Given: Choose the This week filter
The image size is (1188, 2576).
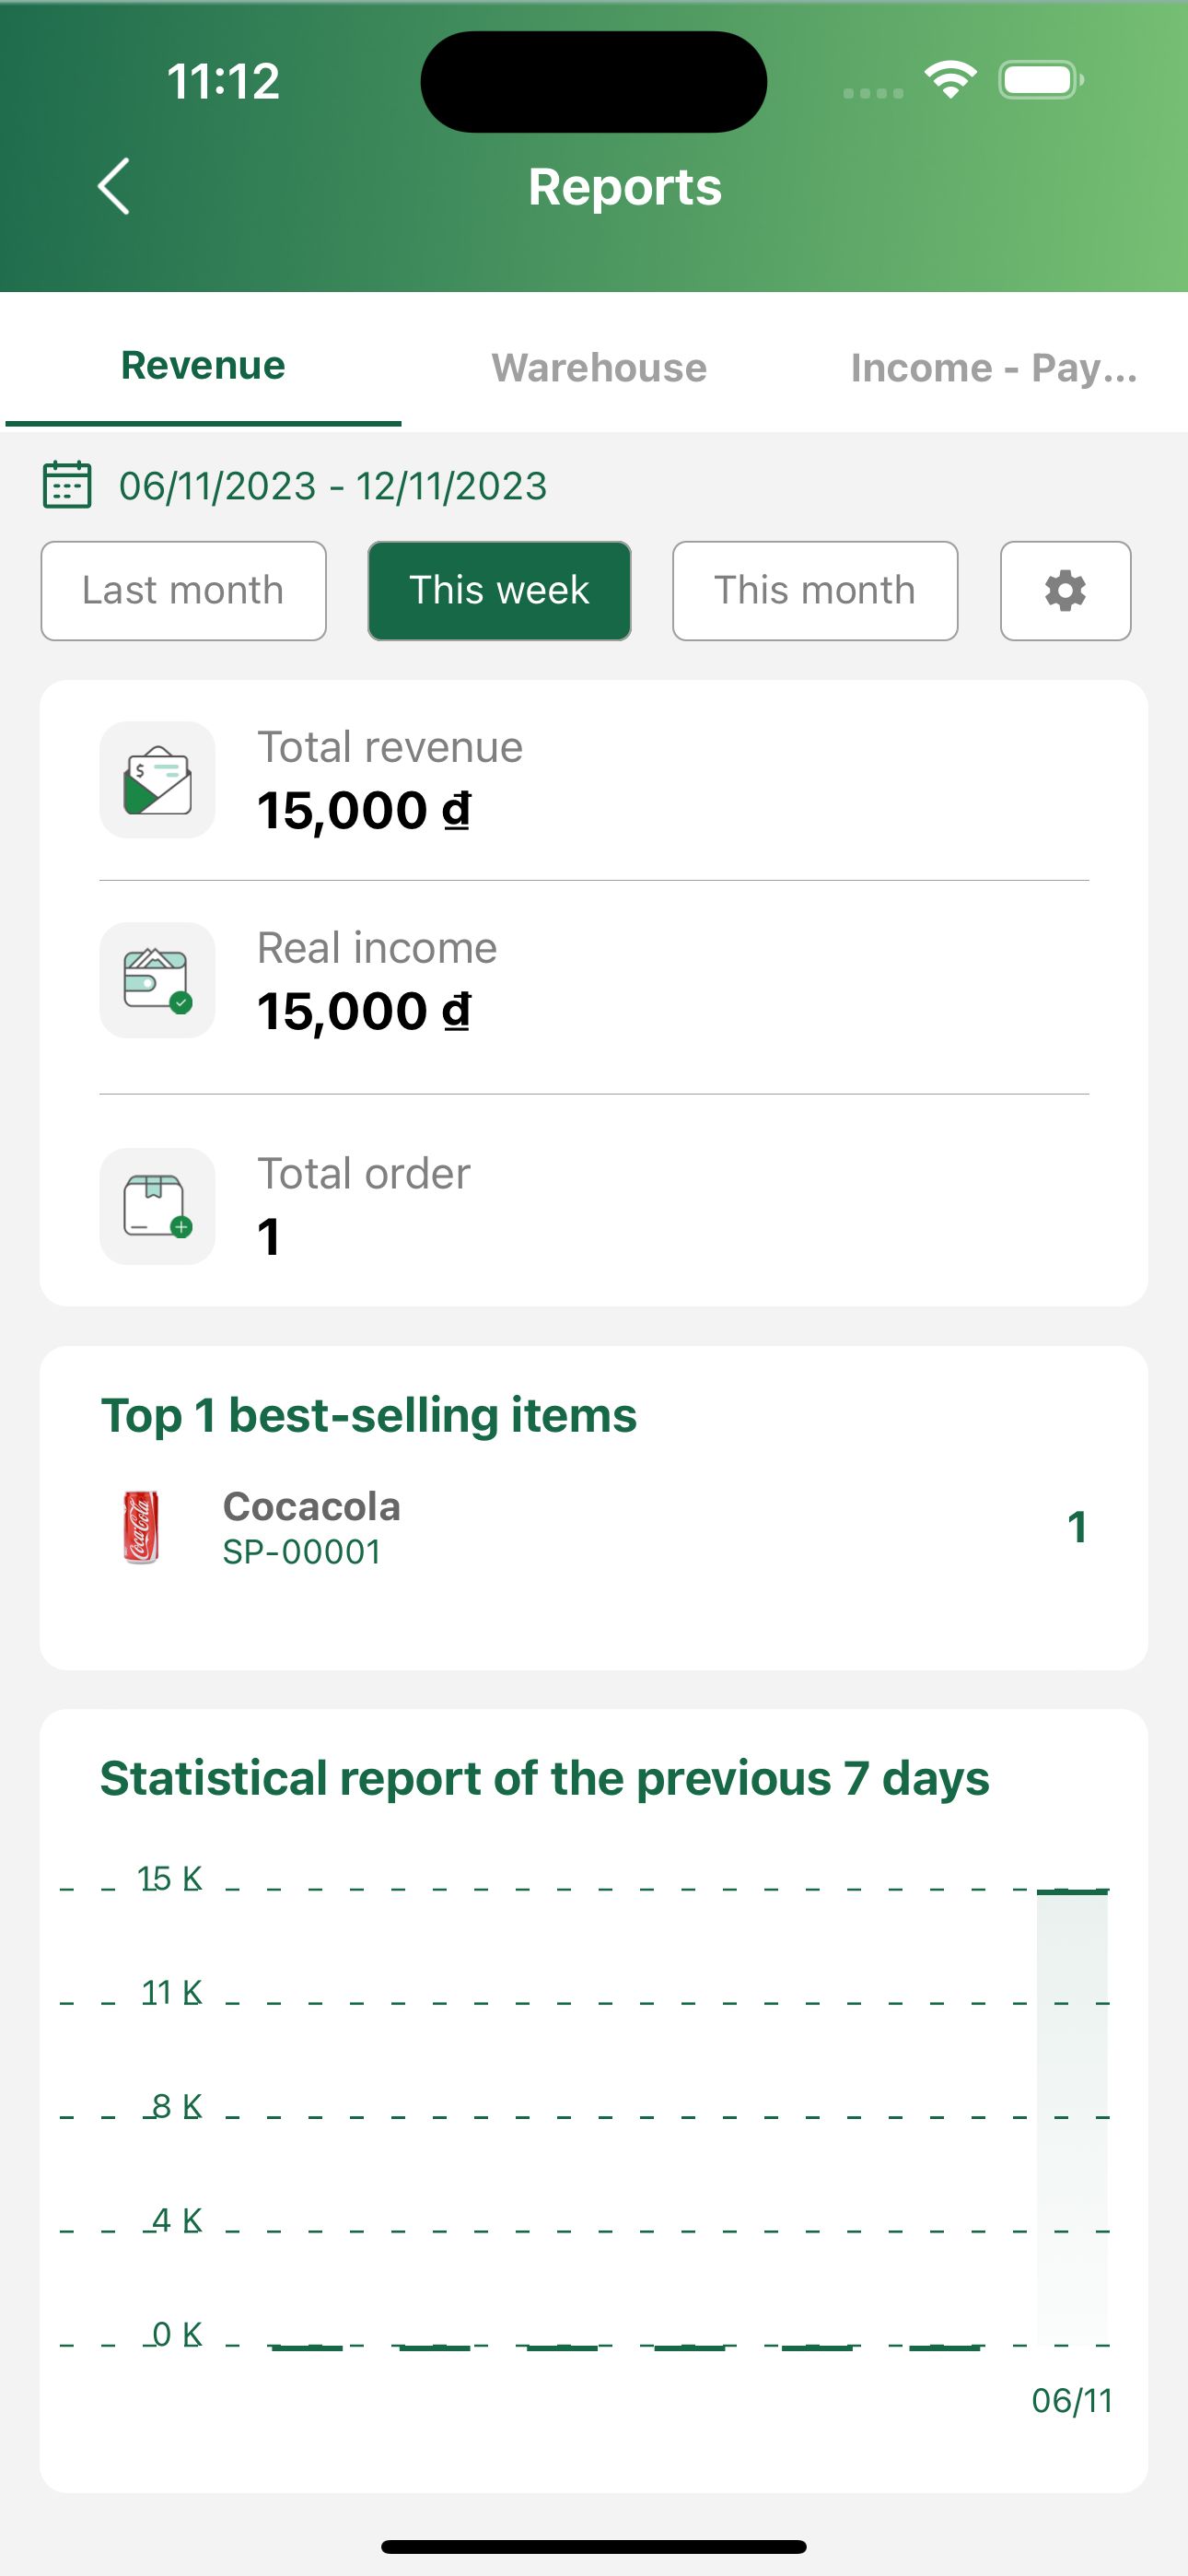Looking at the screenshot, I should 499,591.
